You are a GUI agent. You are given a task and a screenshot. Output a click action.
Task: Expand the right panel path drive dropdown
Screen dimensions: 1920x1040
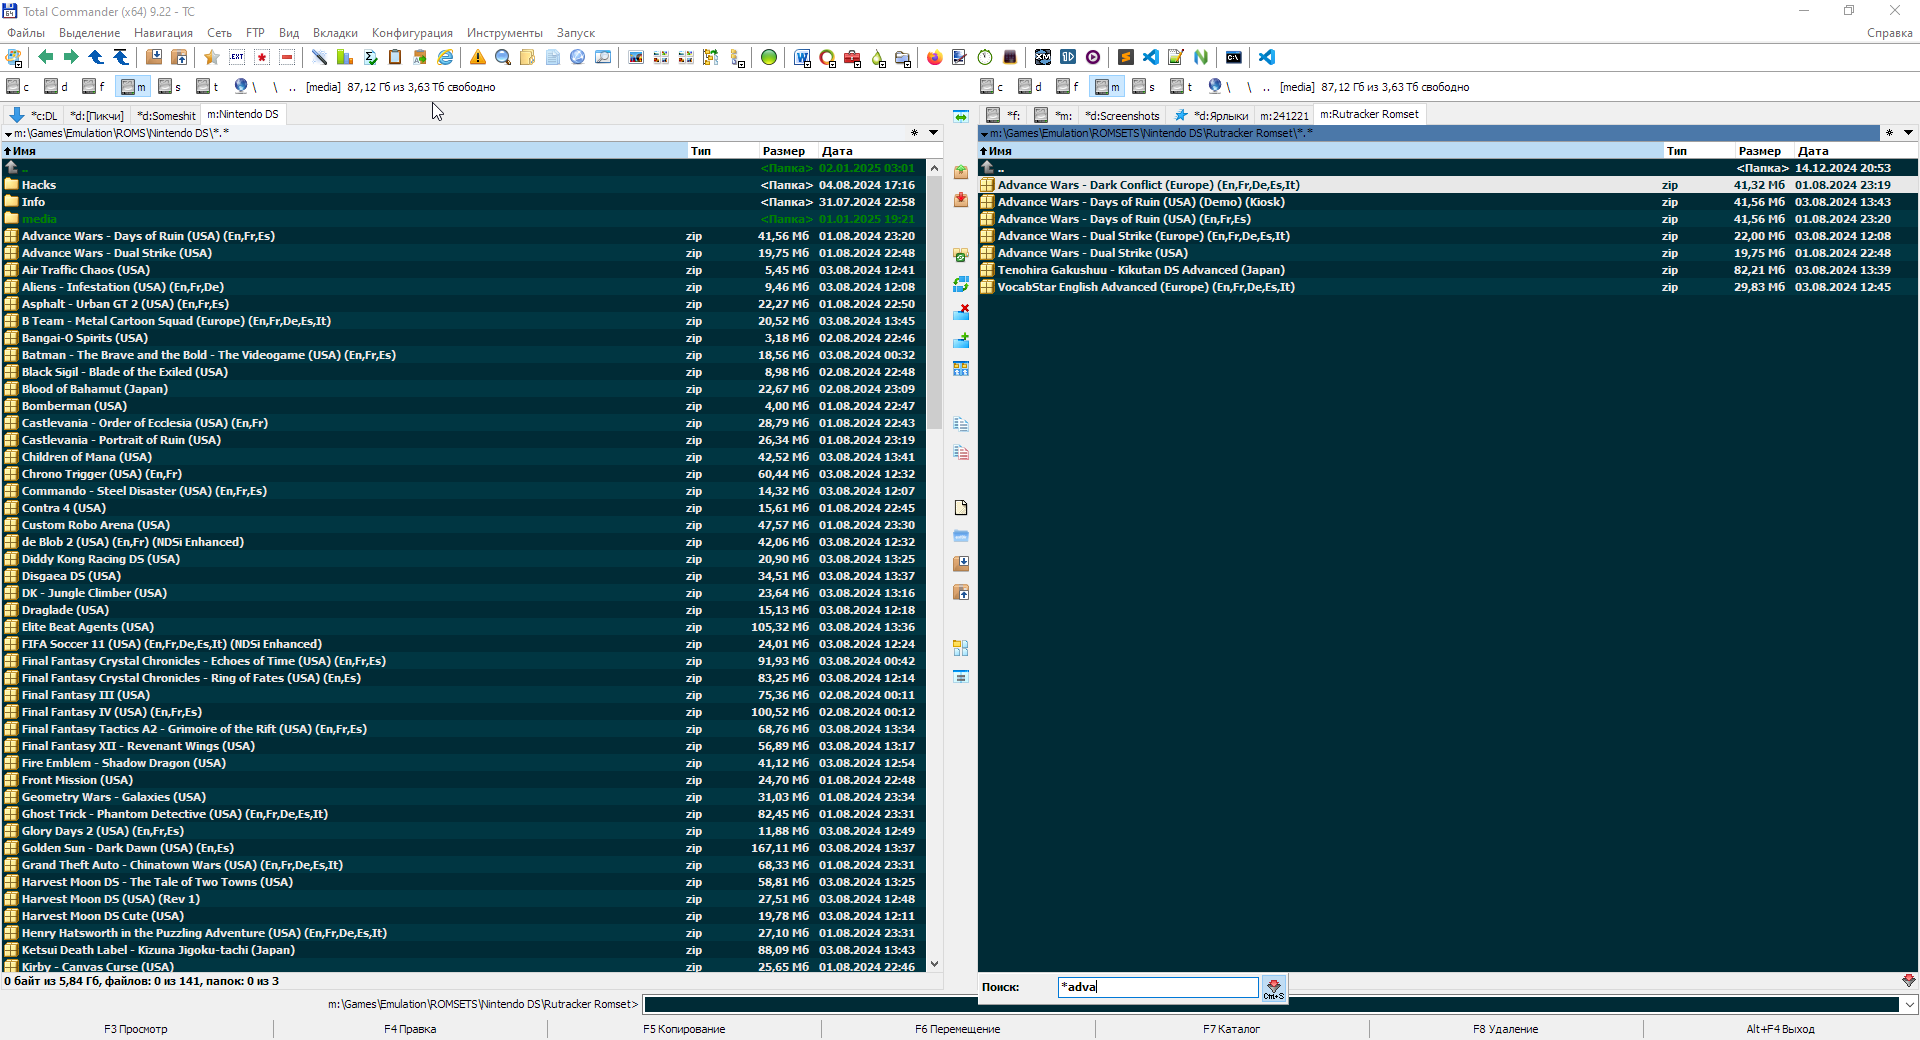pos(984,134)
